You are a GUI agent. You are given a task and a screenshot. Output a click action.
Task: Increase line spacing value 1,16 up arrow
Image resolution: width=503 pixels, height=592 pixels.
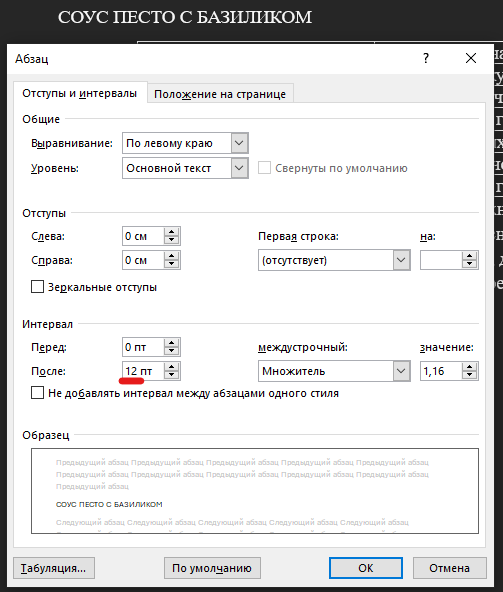[x=470, y=367]
